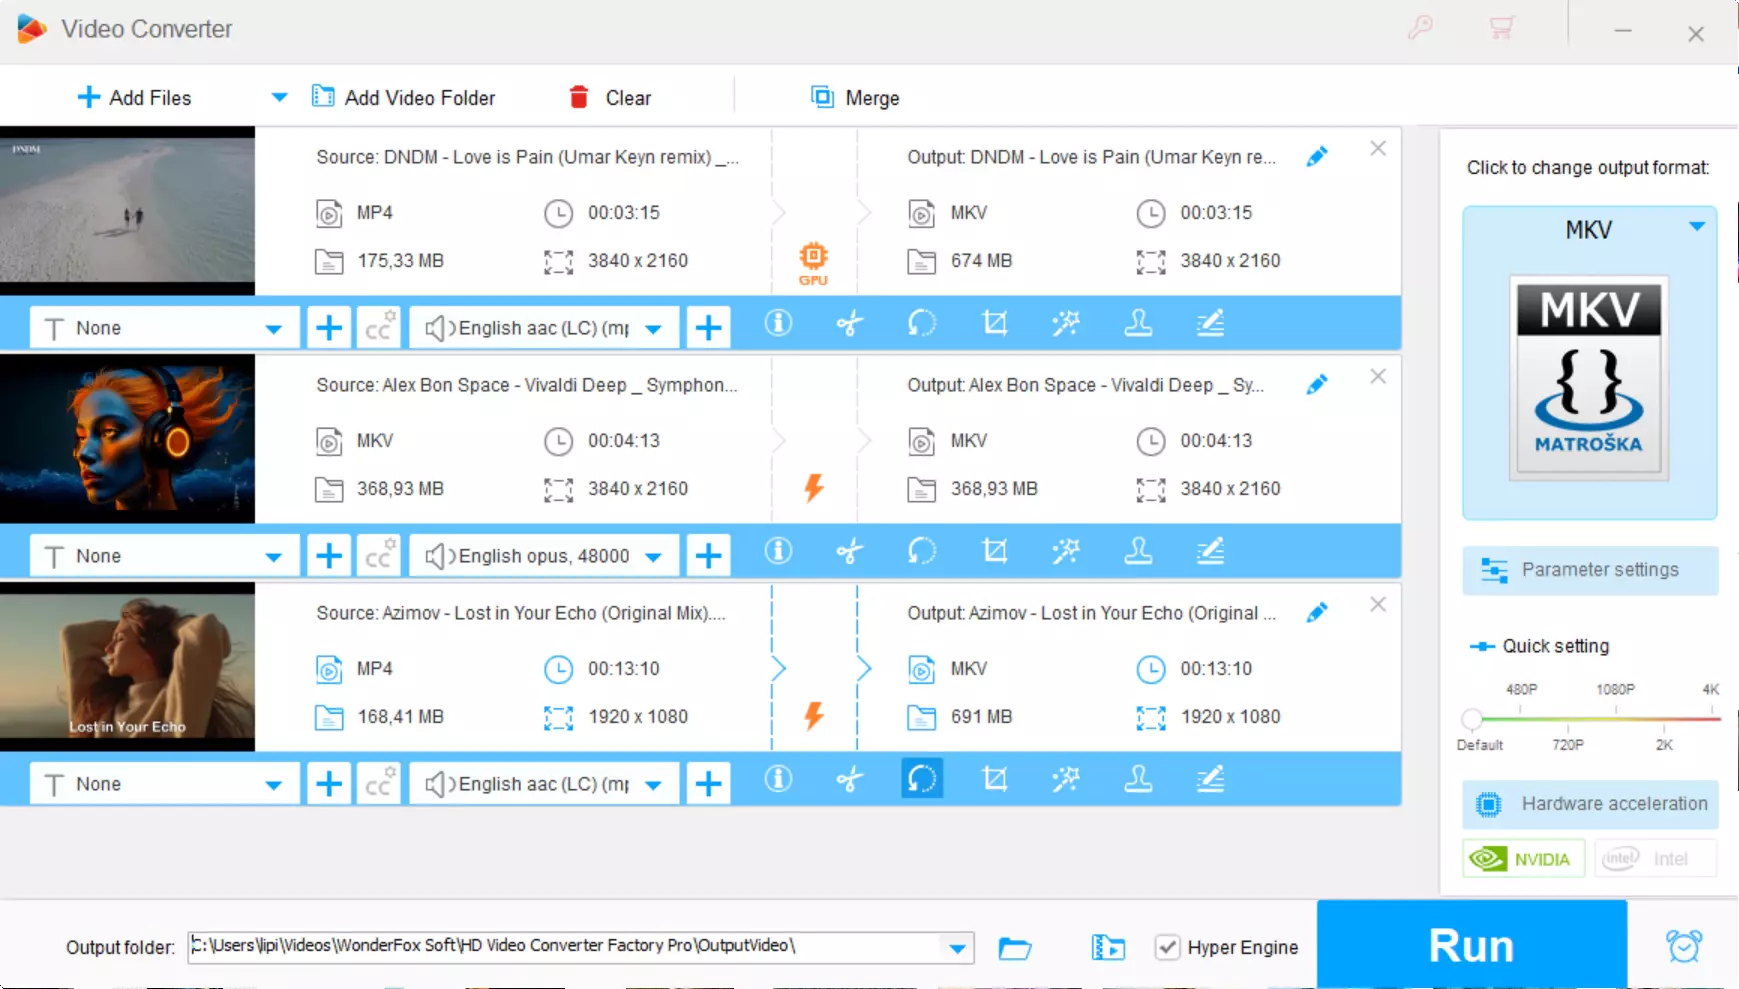
Task: Show info for Alex Bon Space video
Action: (778, 551)
